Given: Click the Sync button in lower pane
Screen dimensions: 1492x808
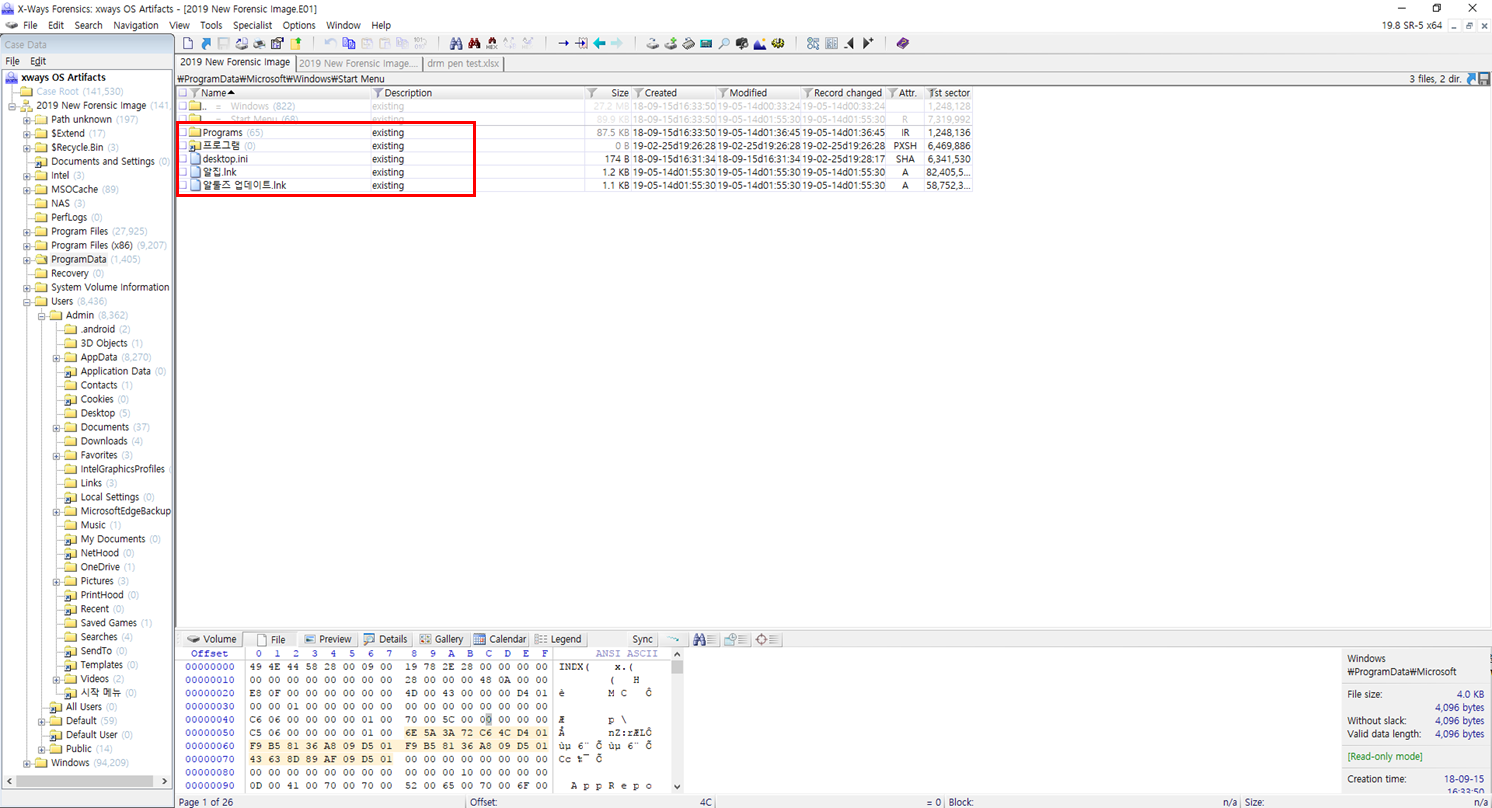Looking at the screenshot, I should click(643, 639).
